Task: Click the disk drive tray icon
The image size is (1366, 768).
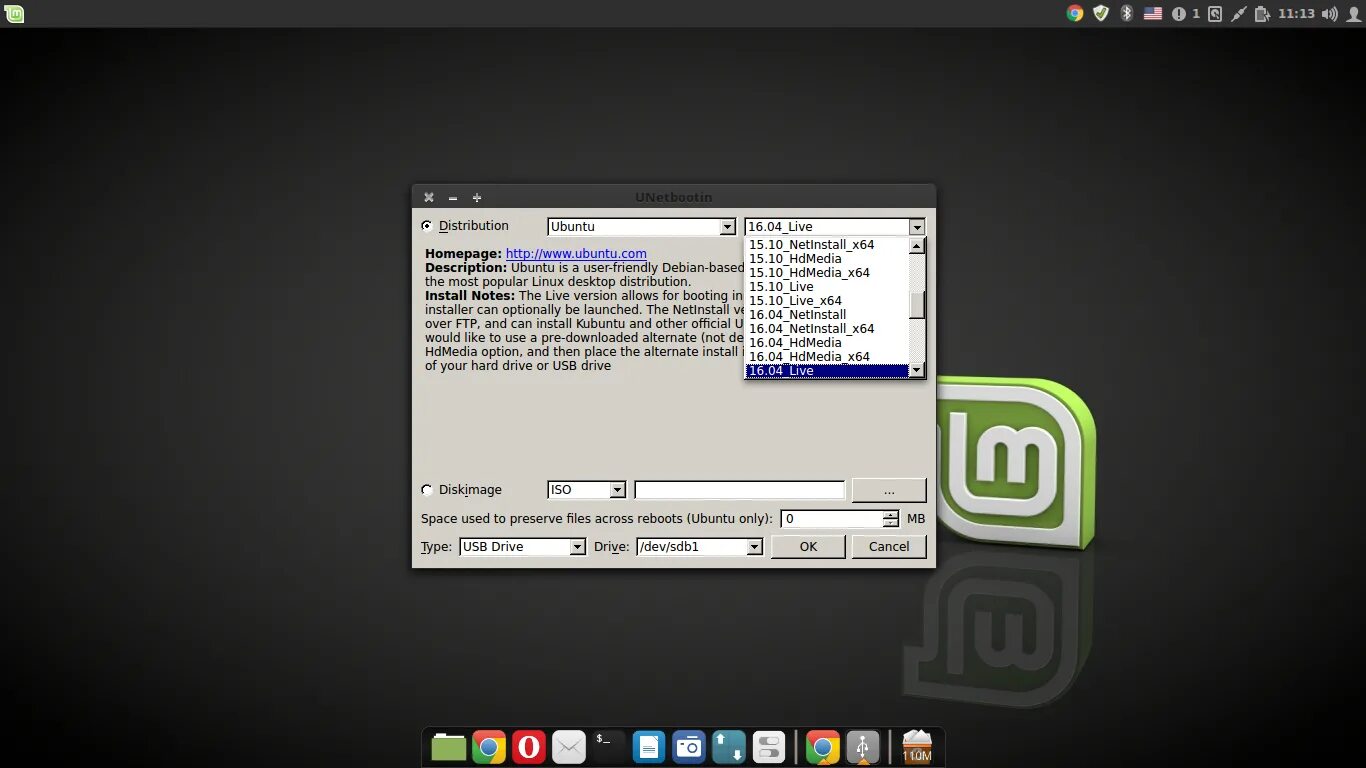Action: [x=1214, y=13]
